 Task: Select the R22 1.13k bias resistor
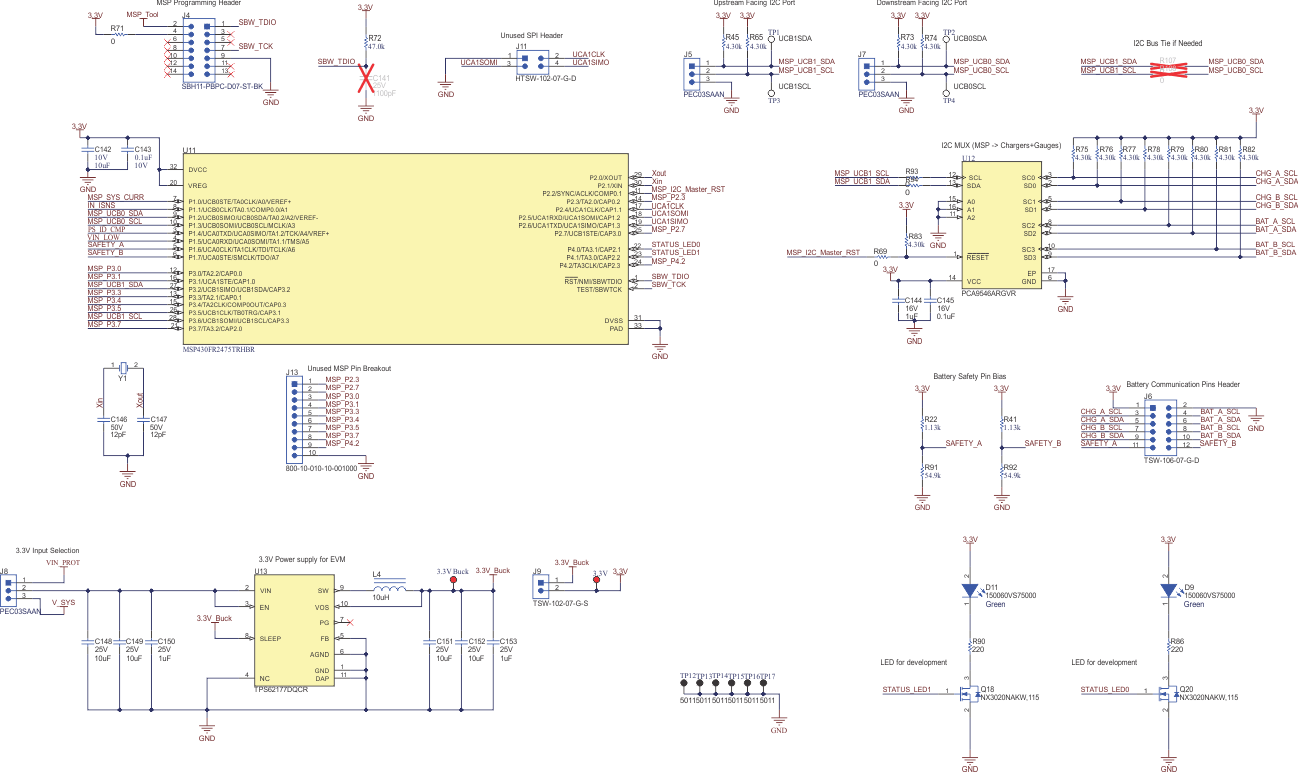pyautogui.click(x=922, y=423)
